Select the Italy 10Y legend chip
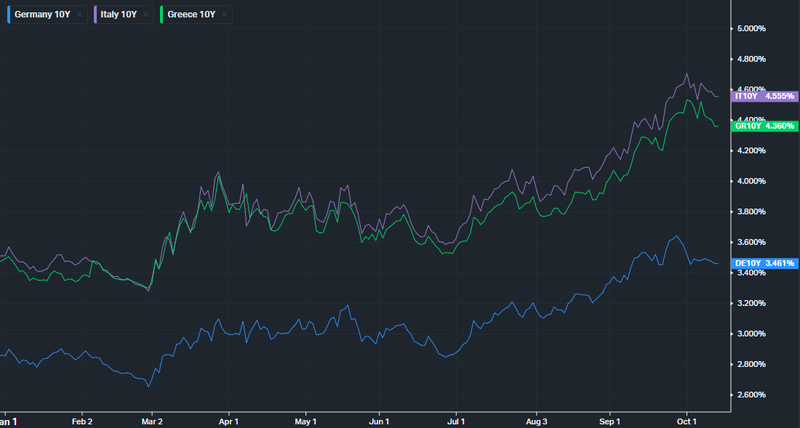 [x=123, y=14]
